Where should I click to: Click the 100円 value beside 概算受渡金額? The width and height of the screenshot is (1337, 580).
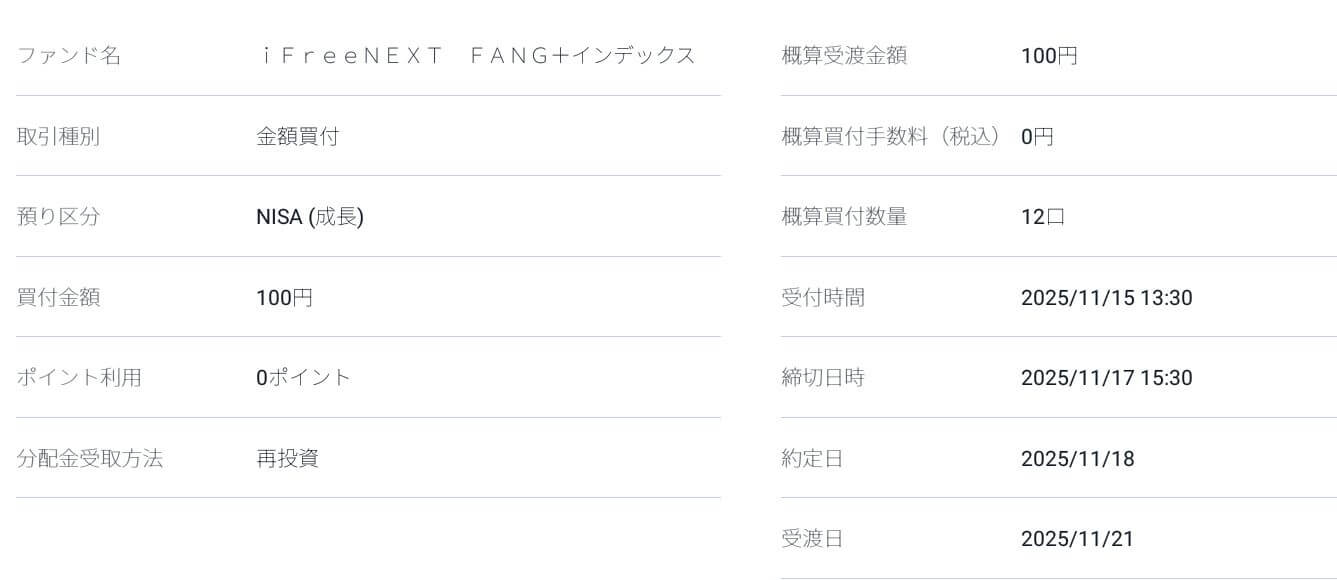point(1049,56)
